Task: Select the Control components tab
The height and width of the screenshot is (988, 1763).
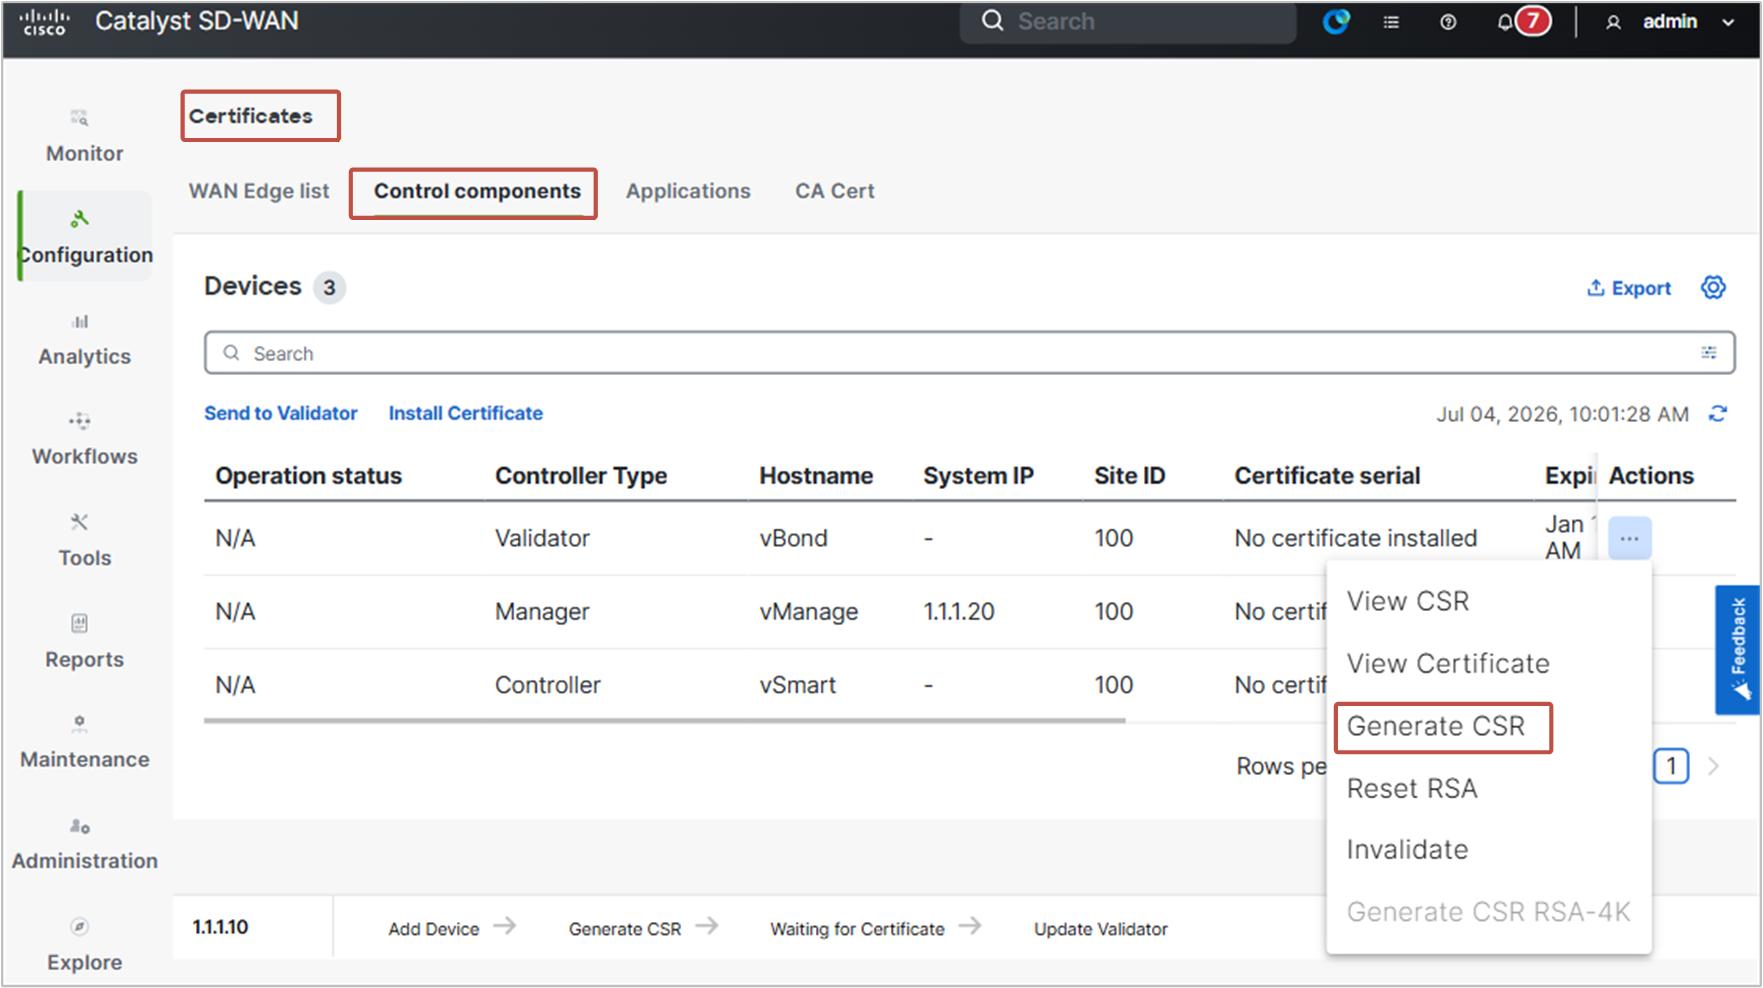Action: [x=477, y=191]
